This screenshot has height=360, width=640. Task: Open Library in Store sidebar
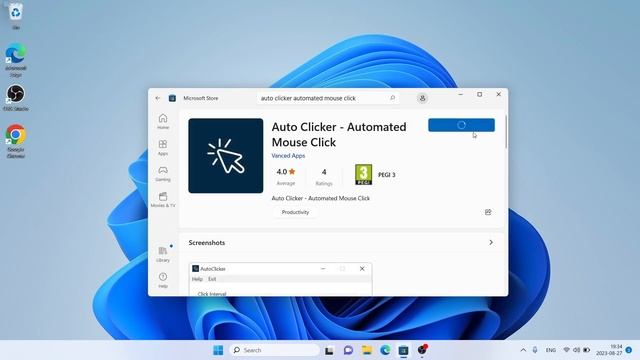coord(163,254)
